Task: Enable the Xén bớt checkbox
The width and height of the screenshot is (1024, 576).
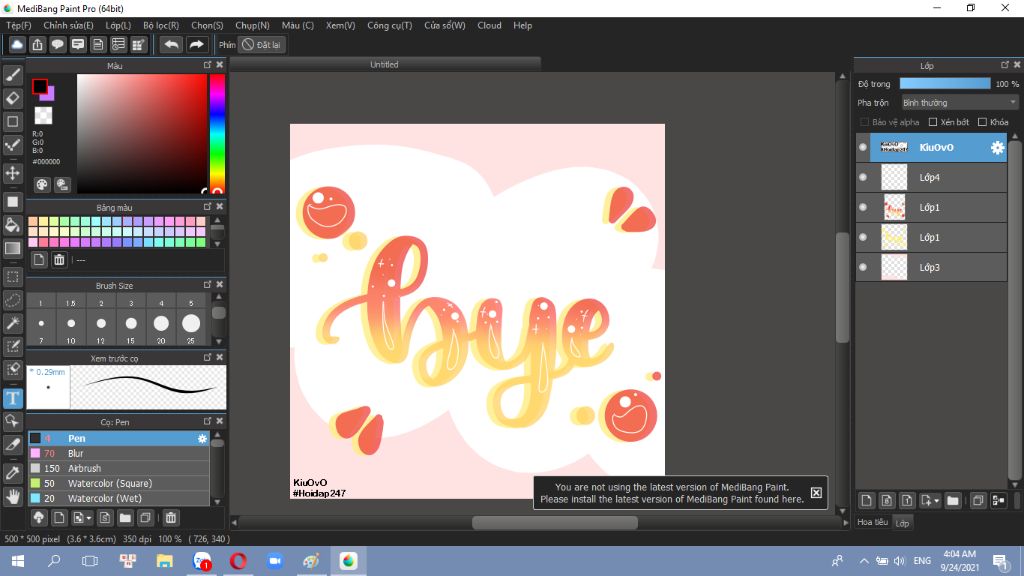Action: [x=933, y=122]
